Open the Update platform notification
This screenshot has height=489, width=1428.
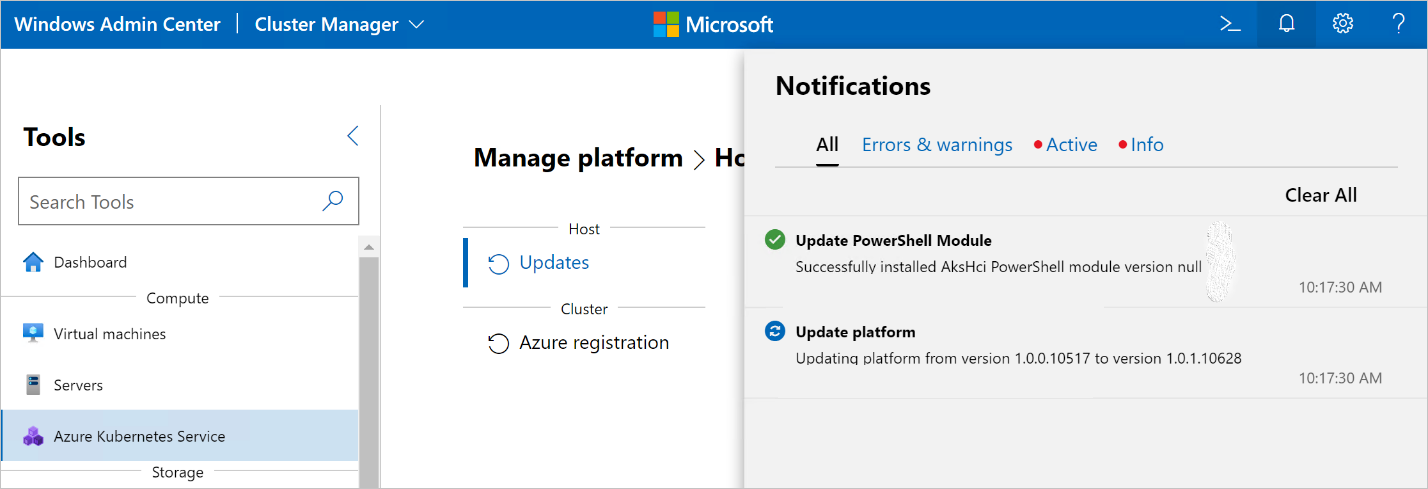coord(1086,353)
